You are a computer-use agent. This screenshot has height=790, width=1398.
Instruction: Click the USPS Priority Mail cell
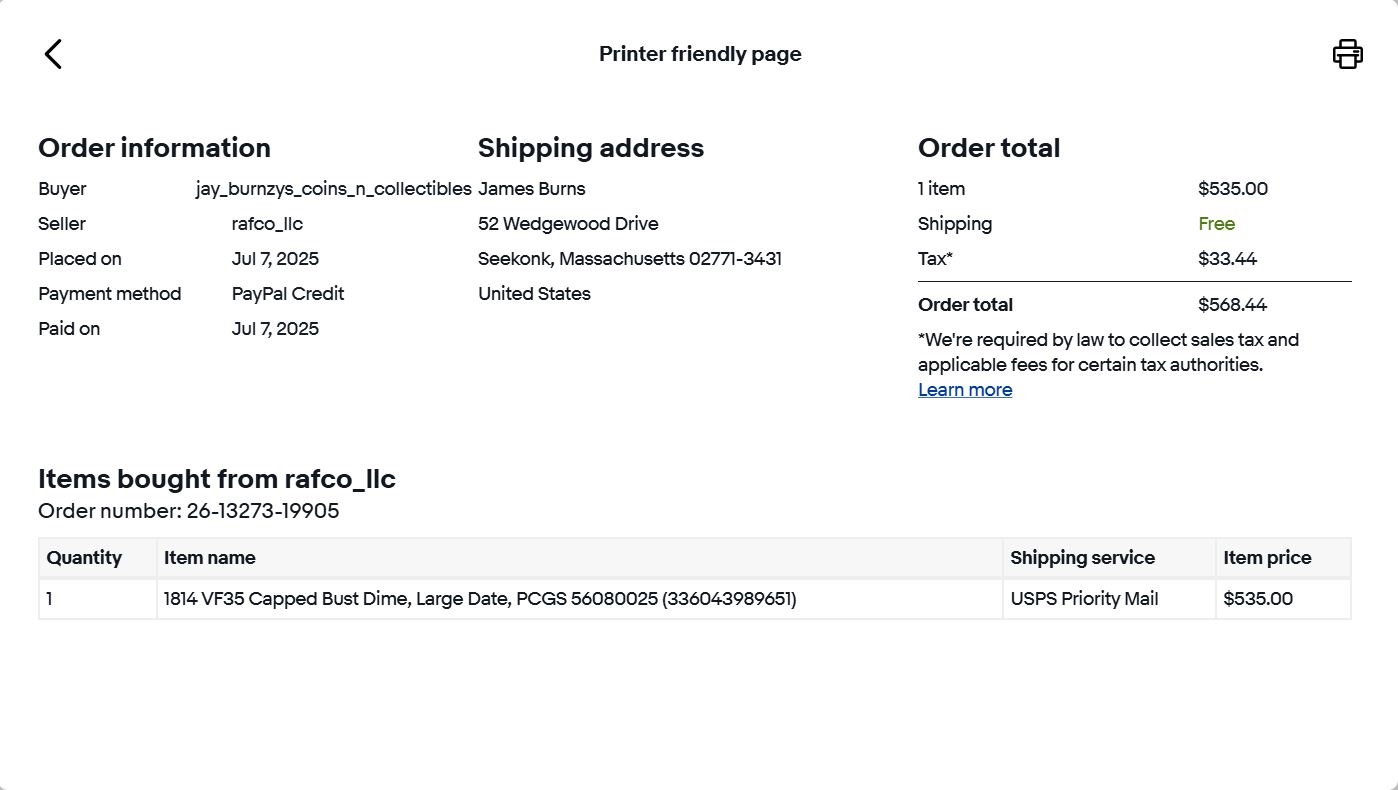[x=1084, y=599]
